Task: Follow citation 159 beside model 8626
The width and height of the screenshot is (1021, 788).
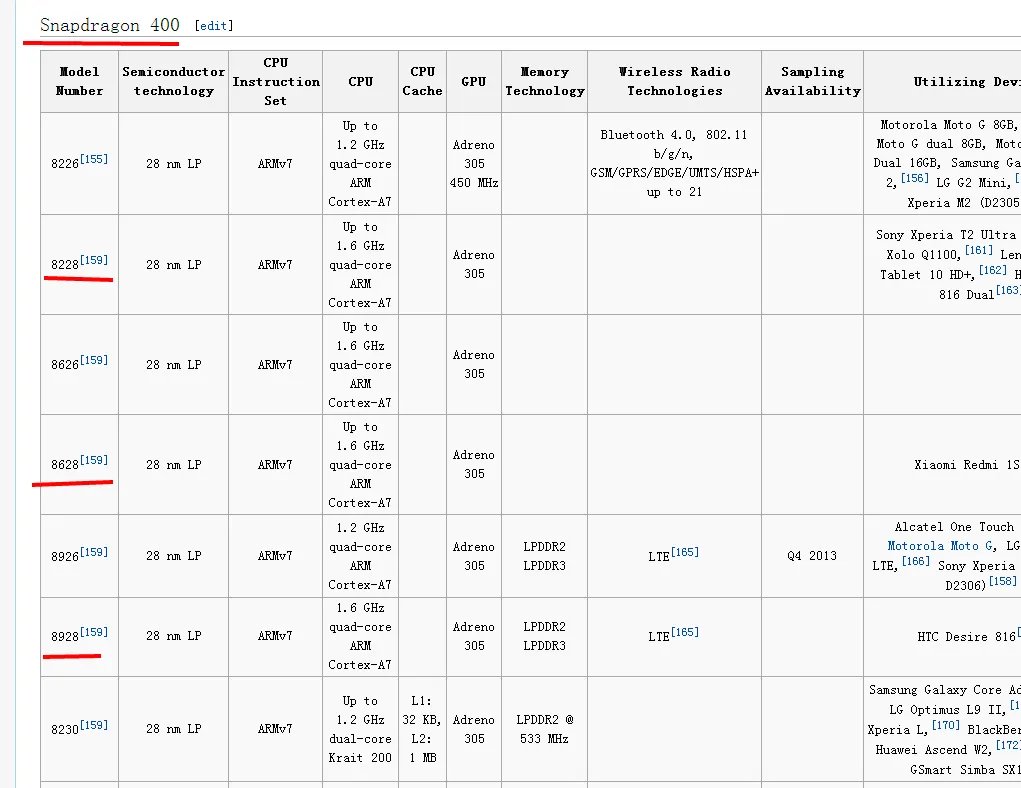Action: [x=94, y=361]
